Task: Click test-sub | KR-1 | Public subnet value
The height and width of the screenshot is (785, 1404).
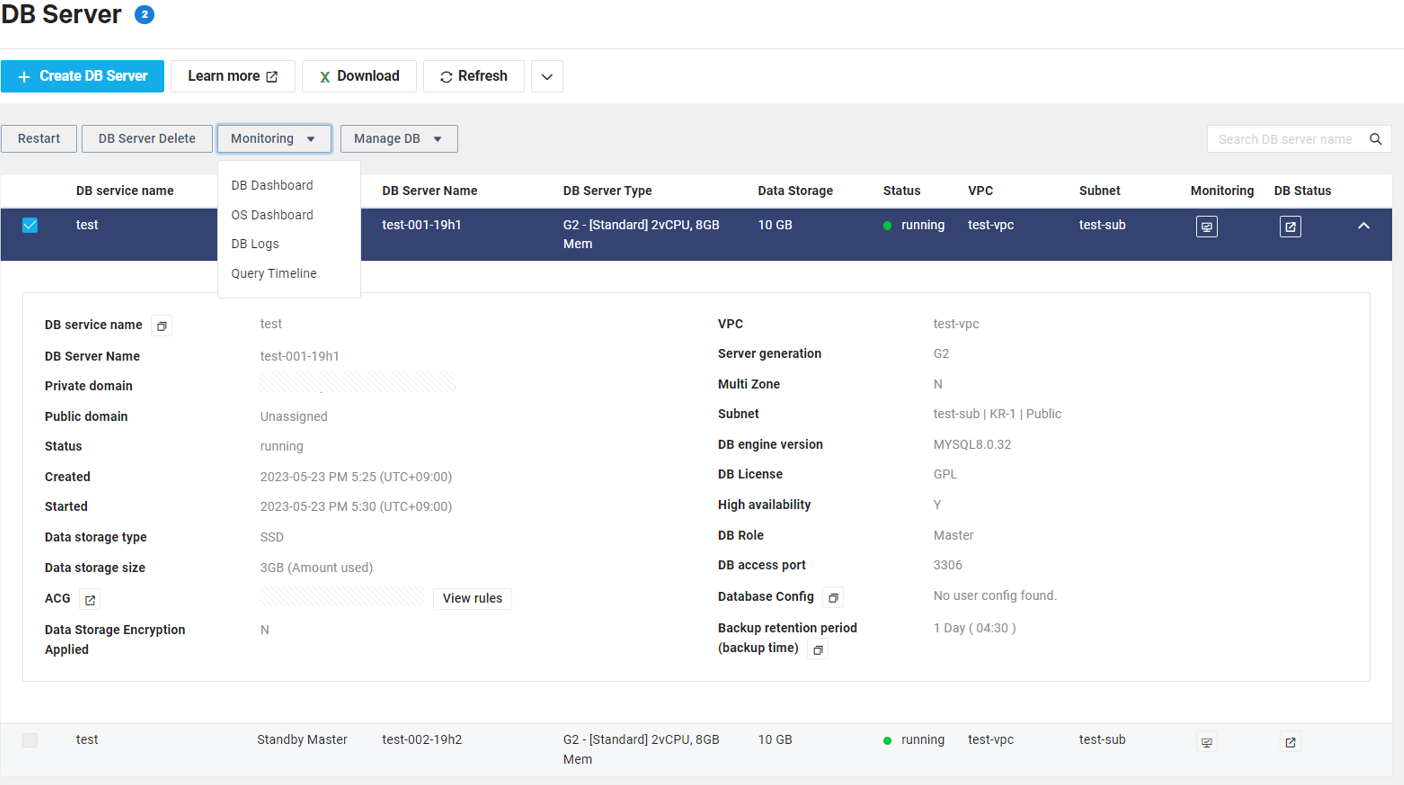Action: [x=997, y=414]
